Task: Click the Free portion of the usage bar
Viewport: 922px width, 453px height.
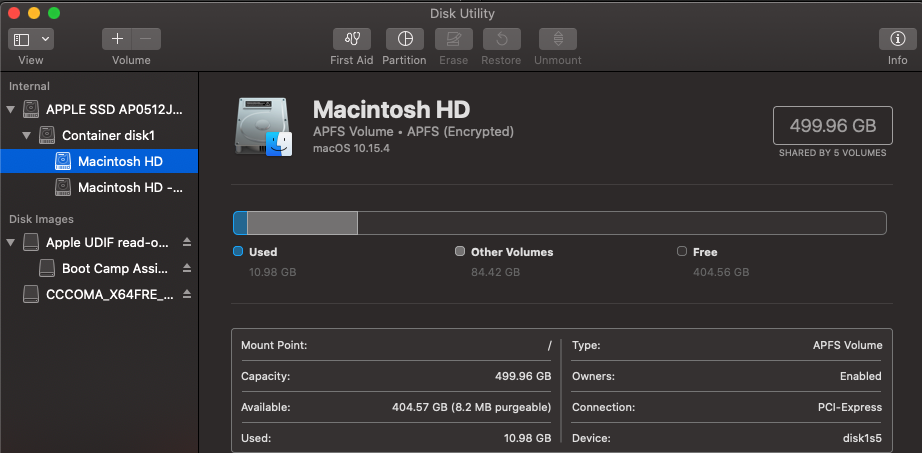Action: [622, 223]
